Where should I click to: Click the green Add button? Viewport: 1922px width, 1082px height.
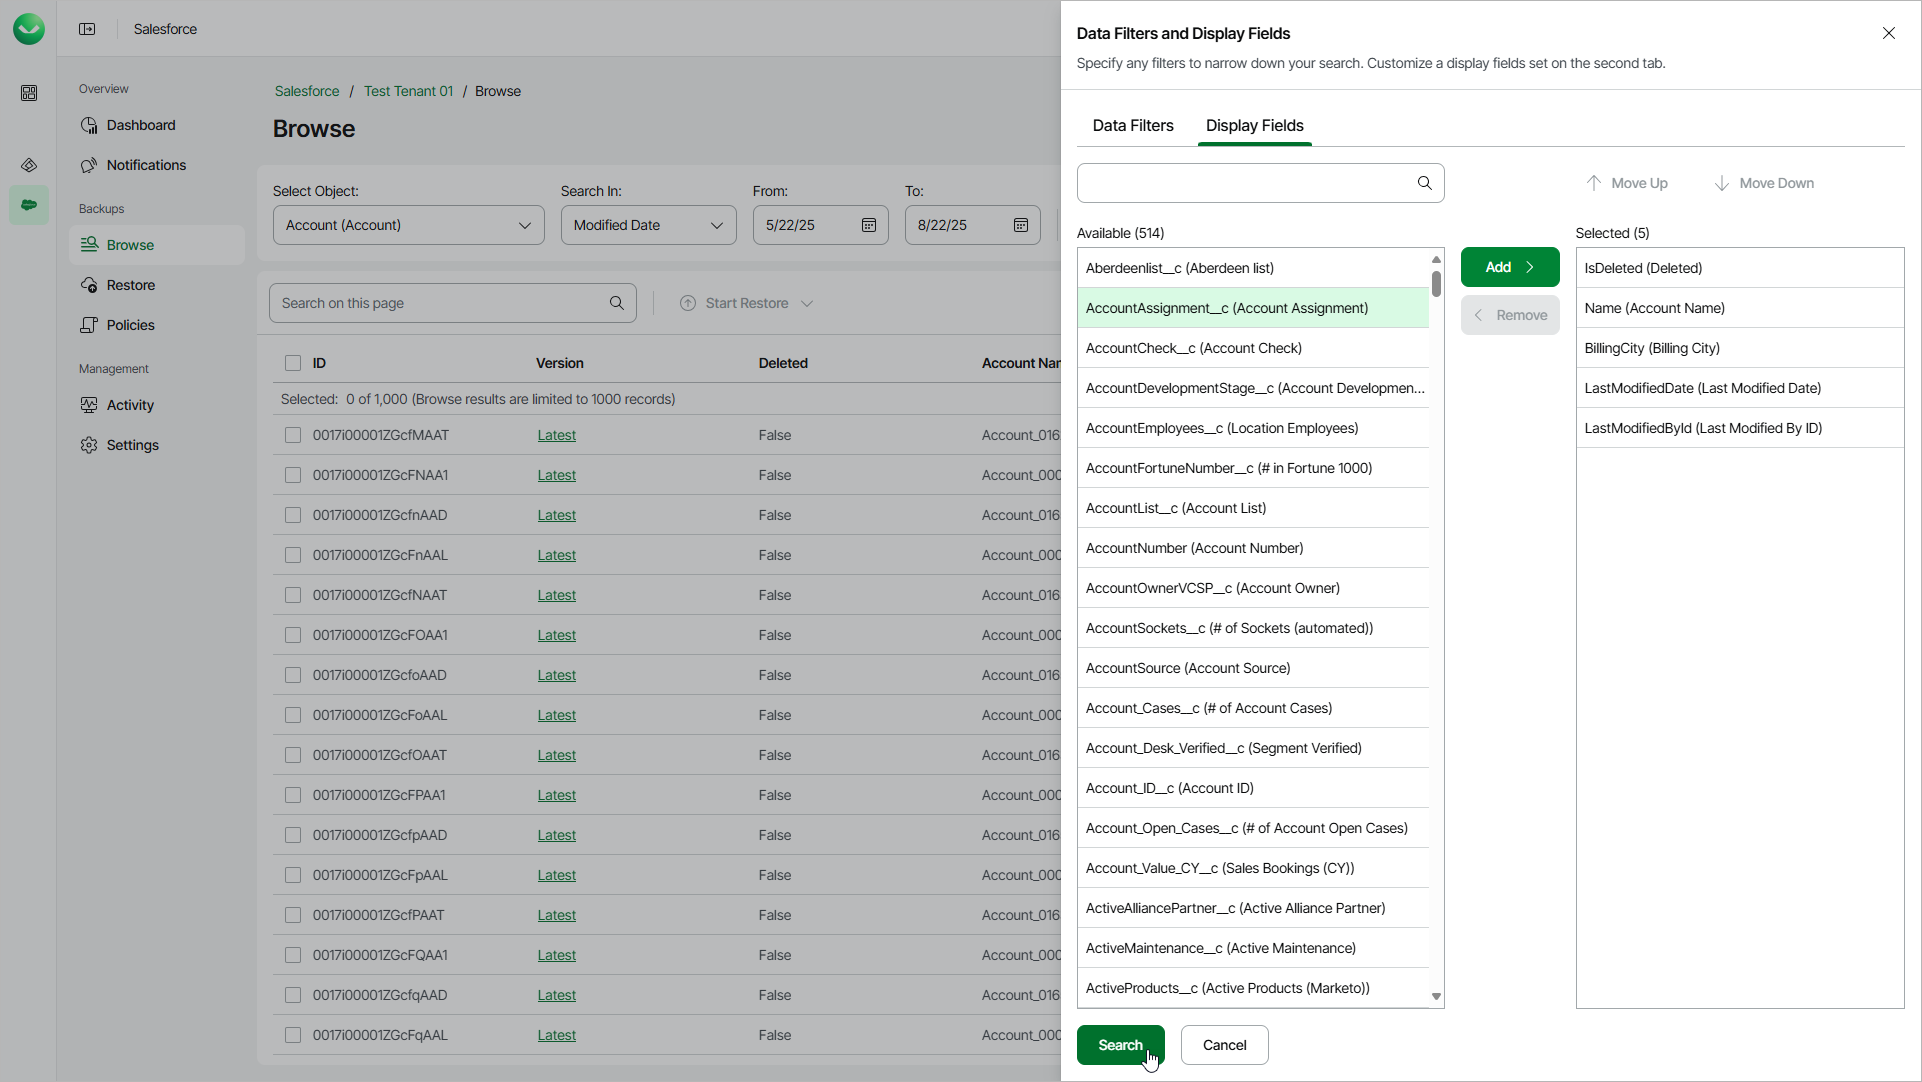click(x=1509, y=267)
